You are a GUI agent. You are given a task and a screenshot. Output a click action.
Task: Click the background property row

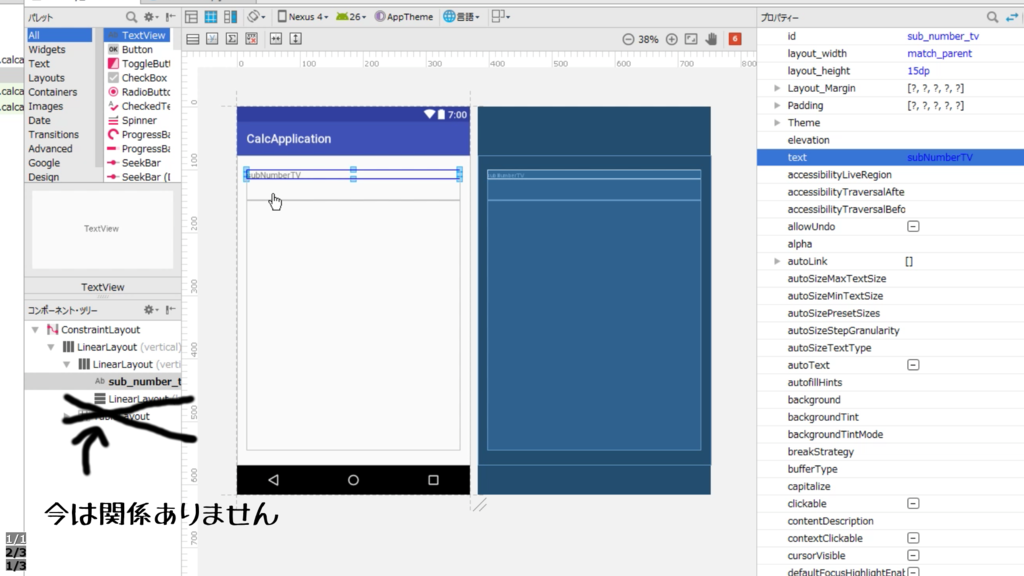point(890,400)
